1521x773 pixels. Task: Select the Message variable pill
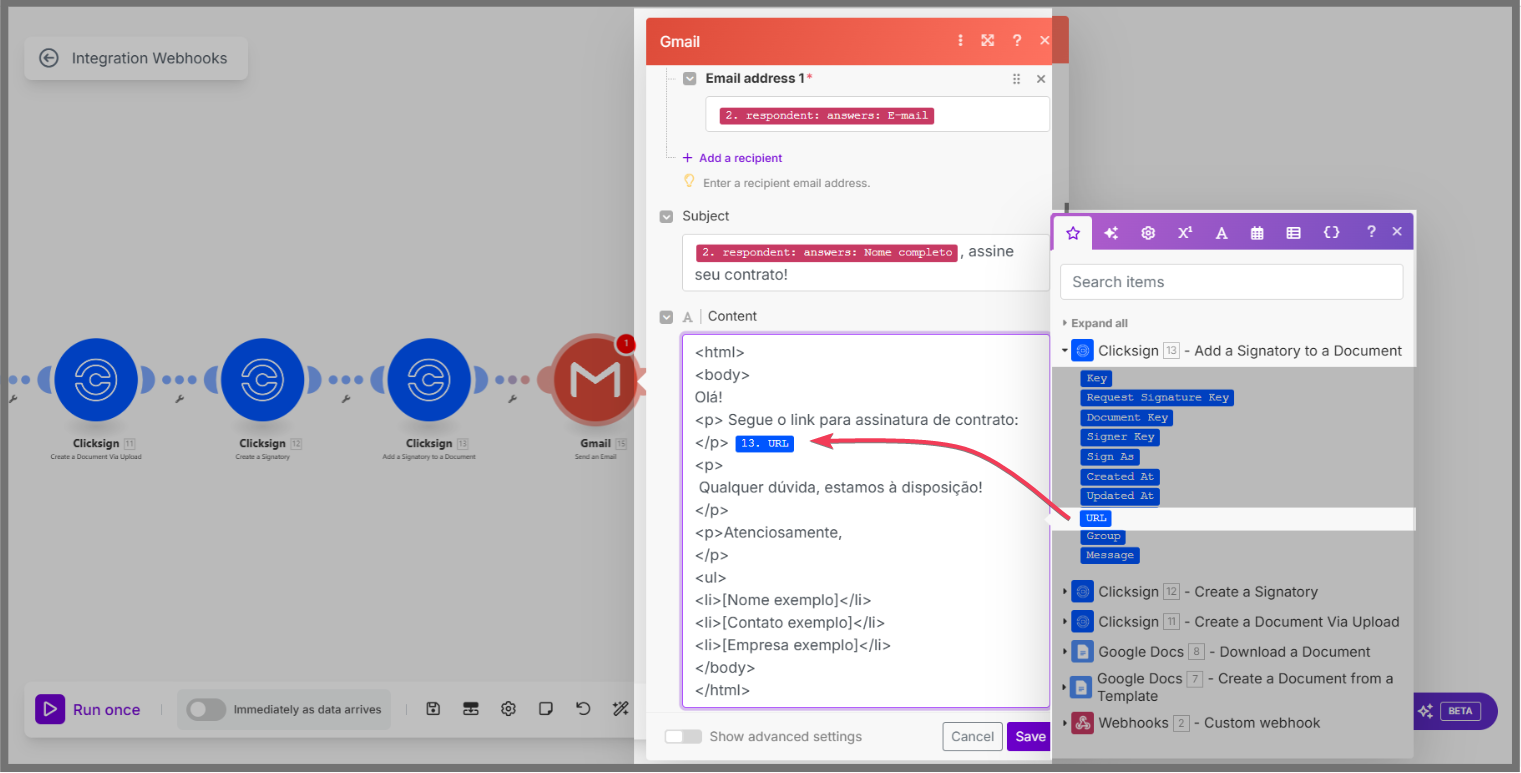[1110, 555]
